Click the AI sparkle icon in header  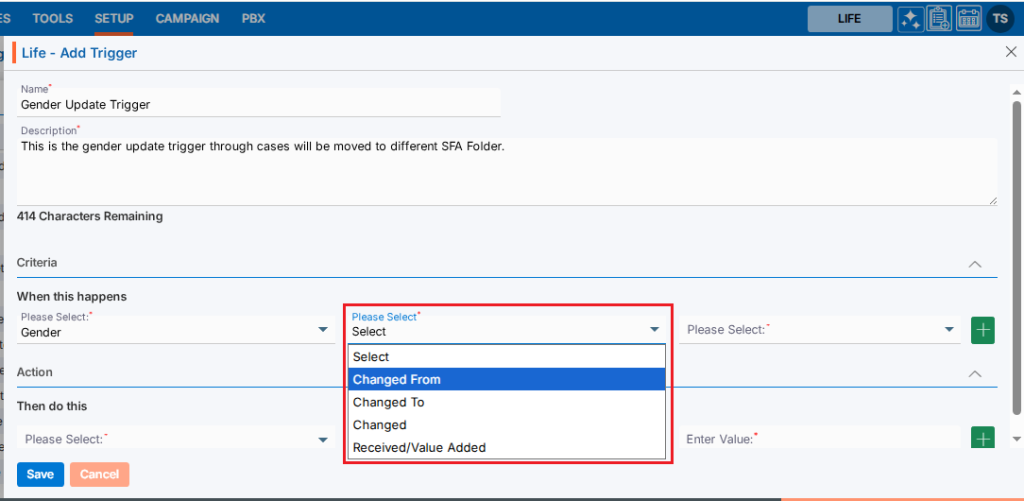click(910, 19)
